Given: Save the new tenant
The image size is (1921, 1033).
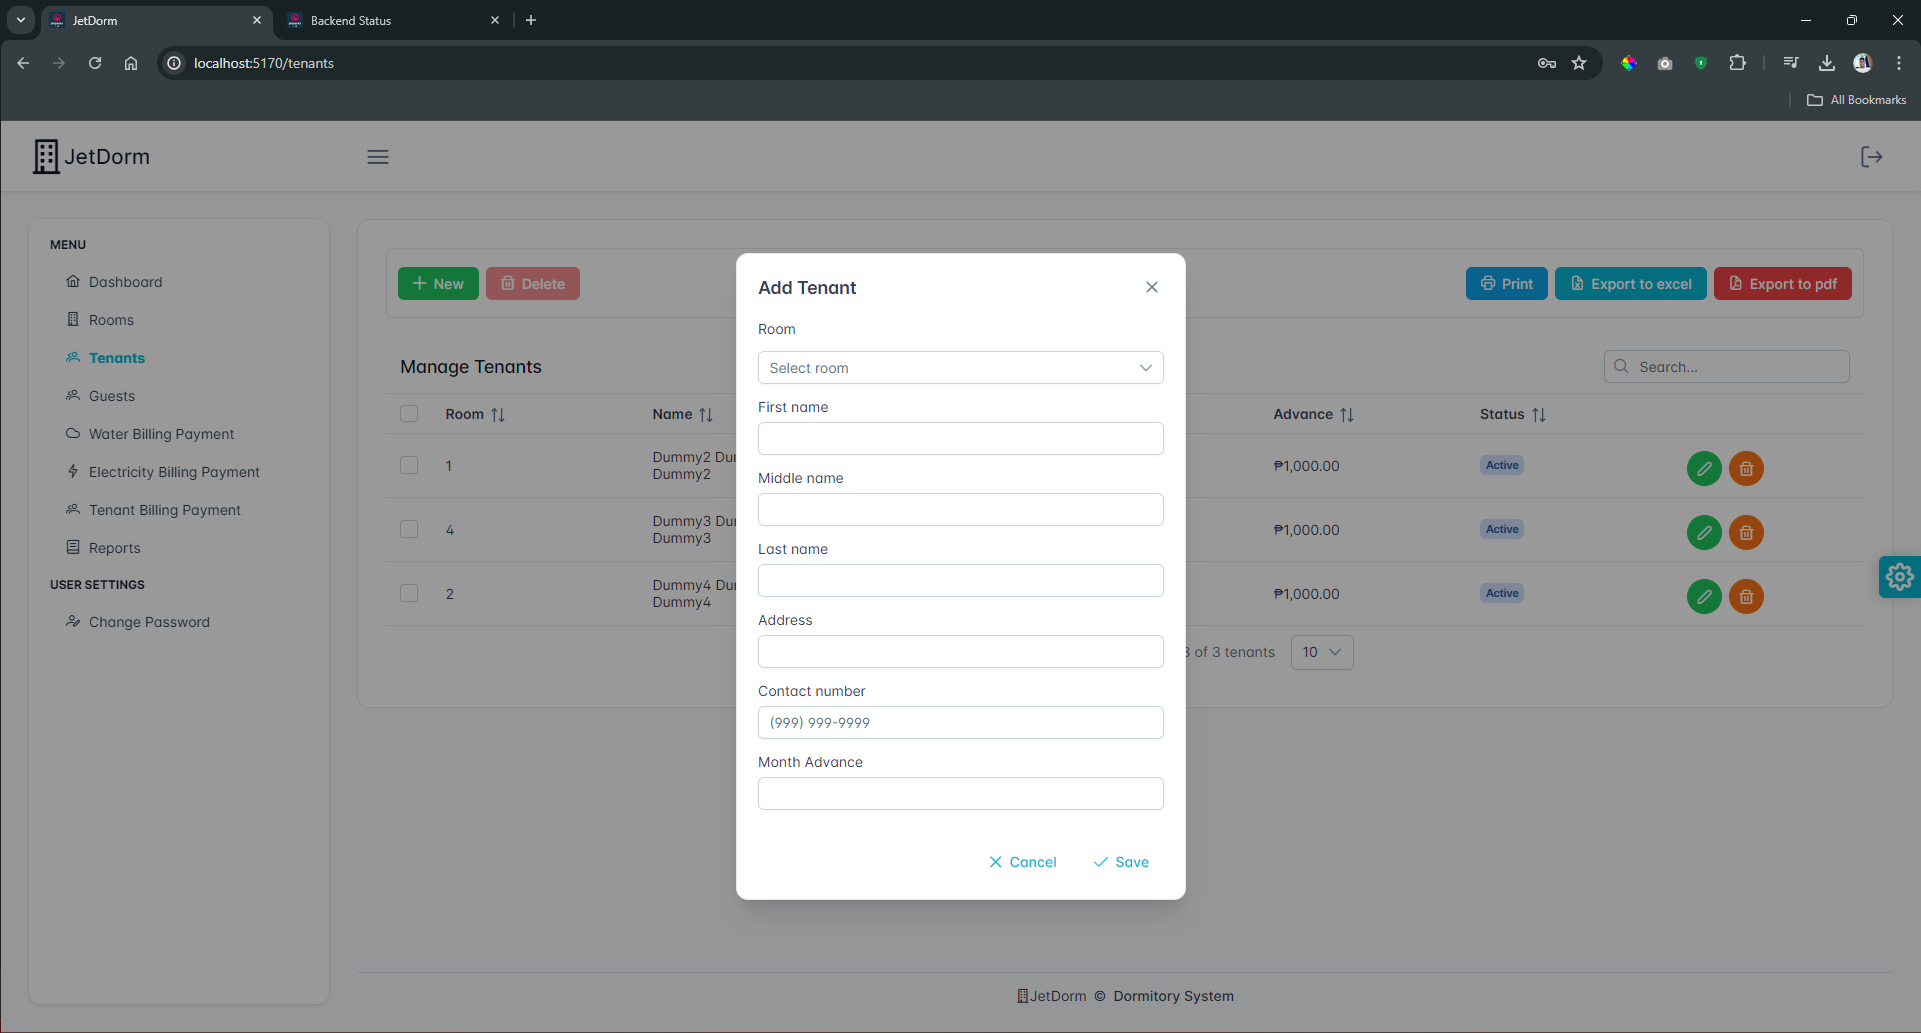Looking at the screenshot, I should 1121,862.
